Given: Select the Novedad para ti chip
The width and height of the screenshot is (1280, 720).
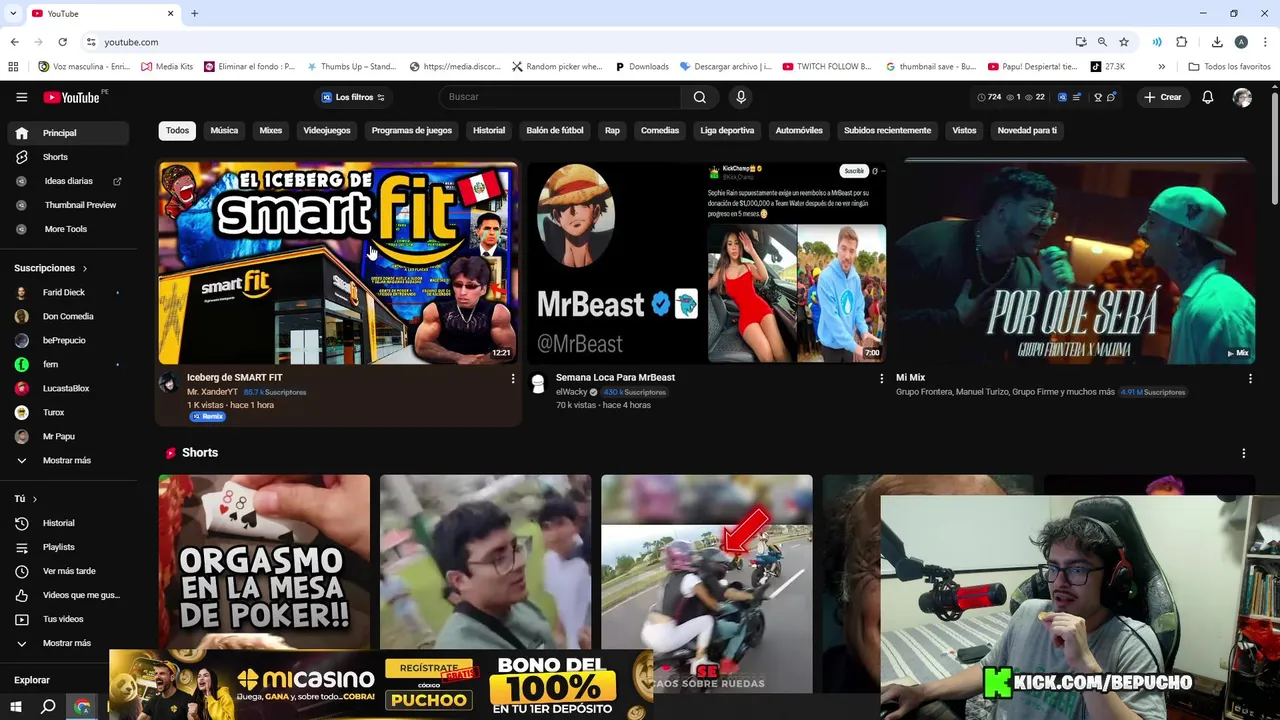Looking at the screenshot, I should (x=1027, y=131).
